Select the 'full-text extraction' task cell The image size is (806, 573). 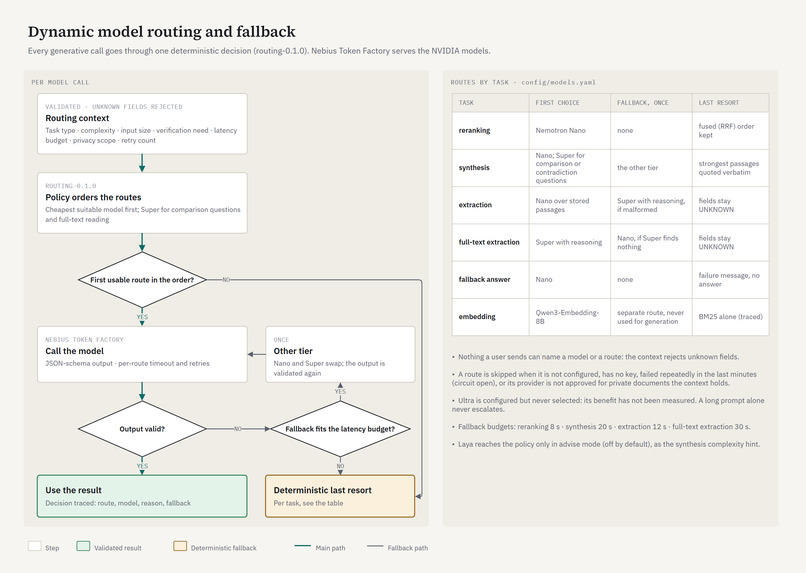coord(490,242)
